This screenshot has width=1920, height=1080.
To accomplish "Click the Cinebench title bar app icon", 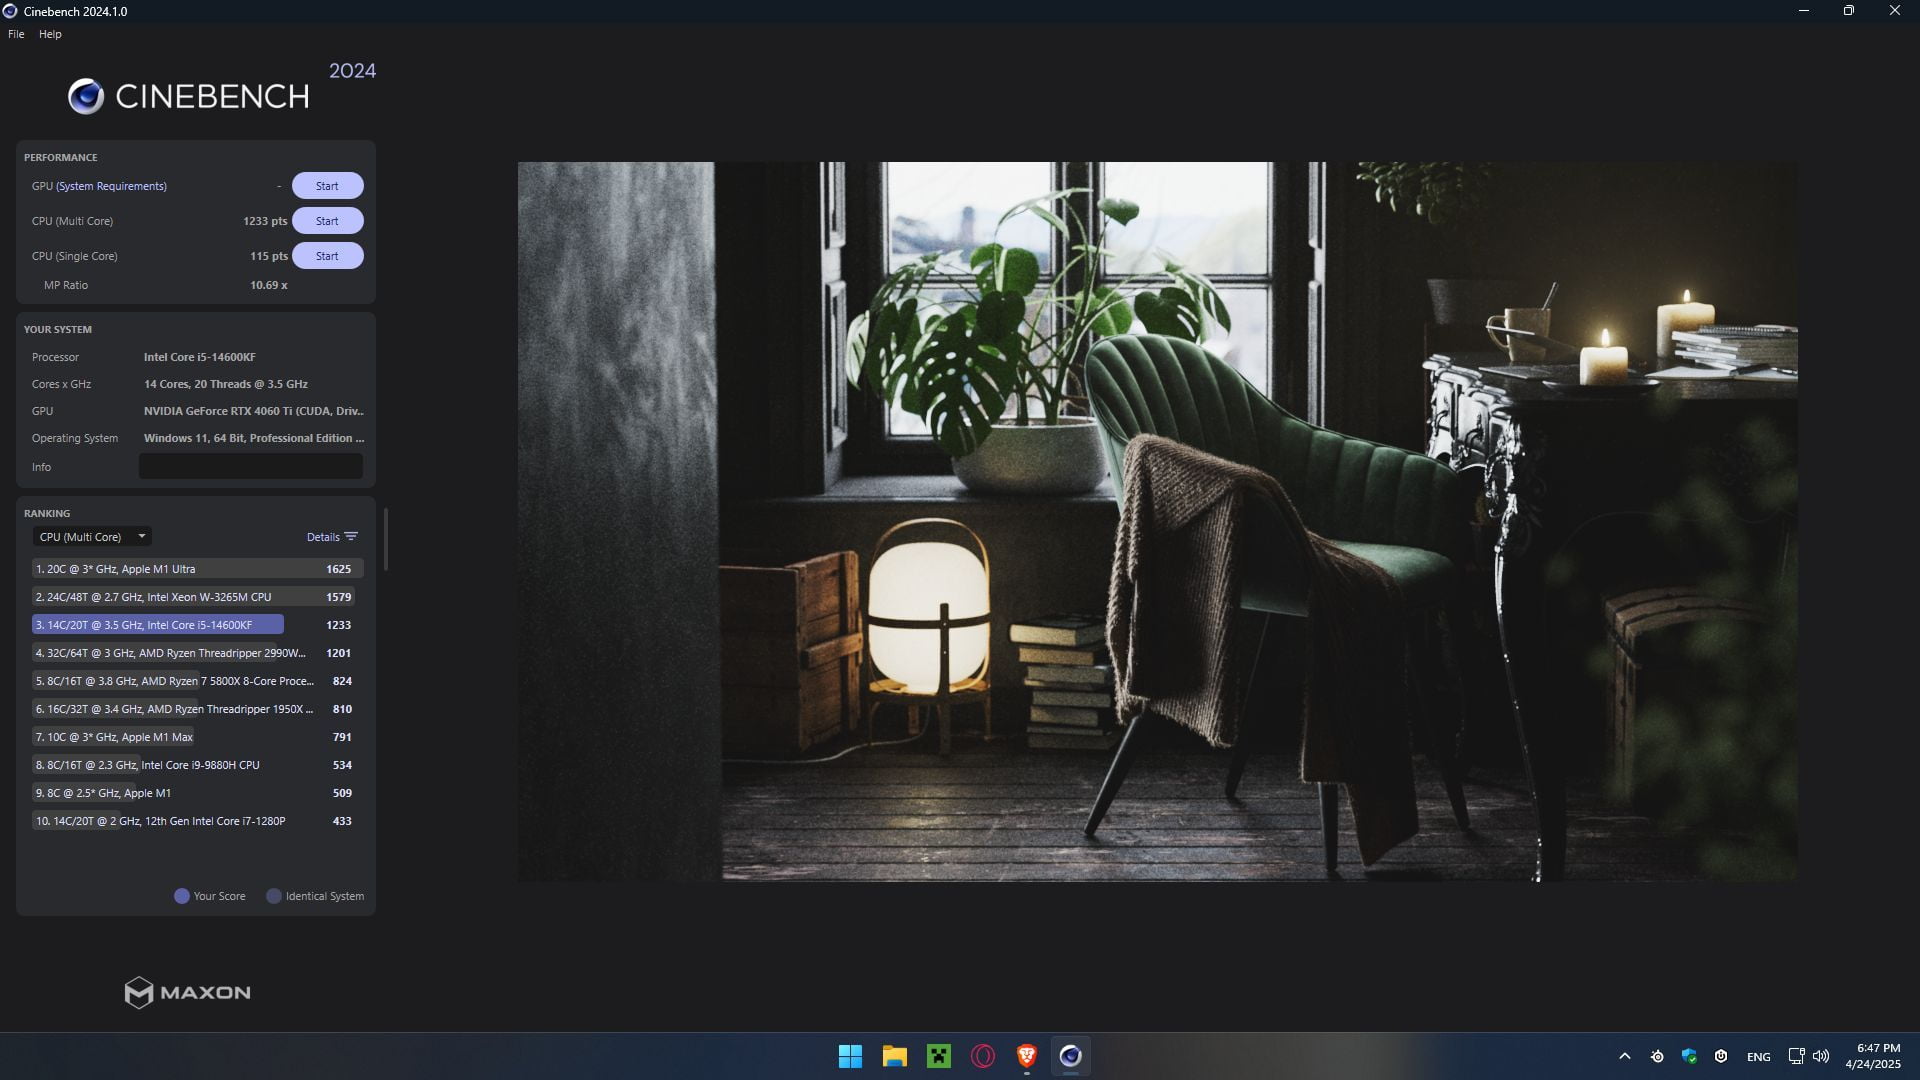I will coord(10,11).
